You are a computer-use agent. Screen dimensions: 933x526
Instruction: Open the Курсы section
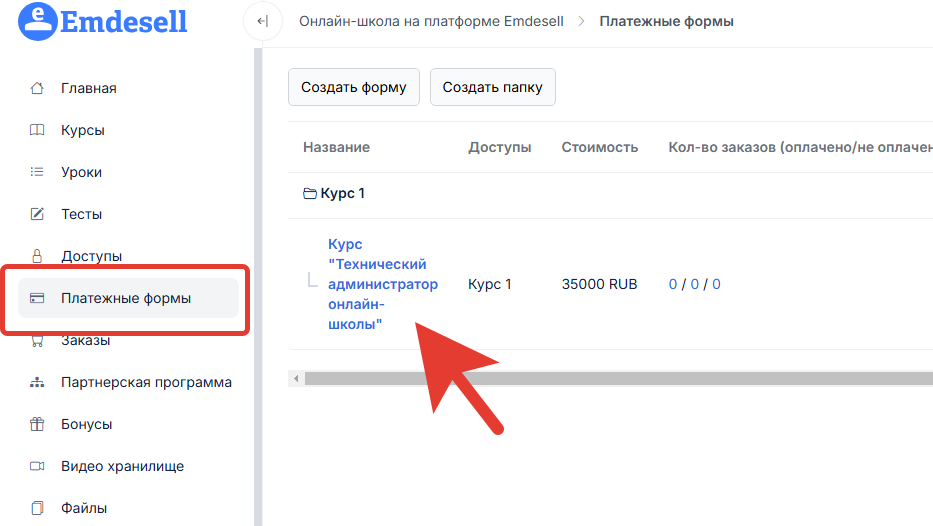click(83, 130)
